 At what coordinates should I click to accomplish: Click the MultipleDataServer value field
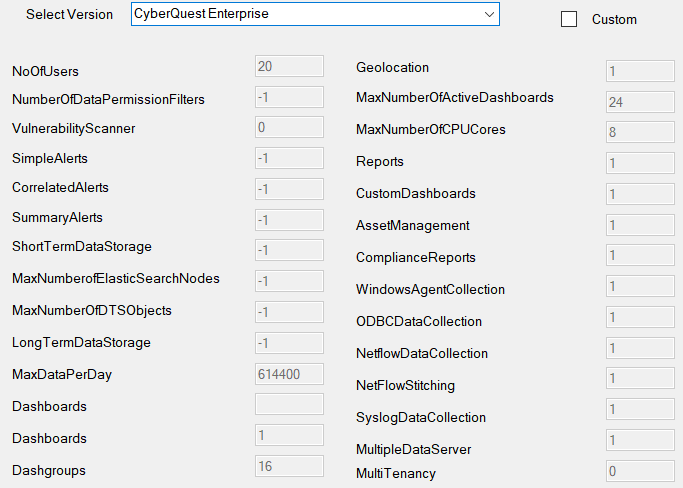pos(640,440)
